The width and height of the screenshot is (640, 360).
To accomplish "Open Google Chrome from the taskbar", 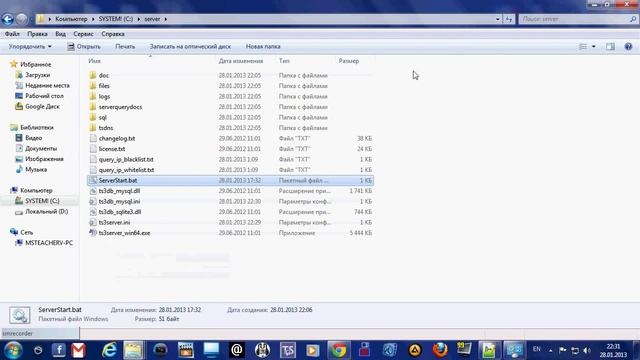I will pos(339,350).
